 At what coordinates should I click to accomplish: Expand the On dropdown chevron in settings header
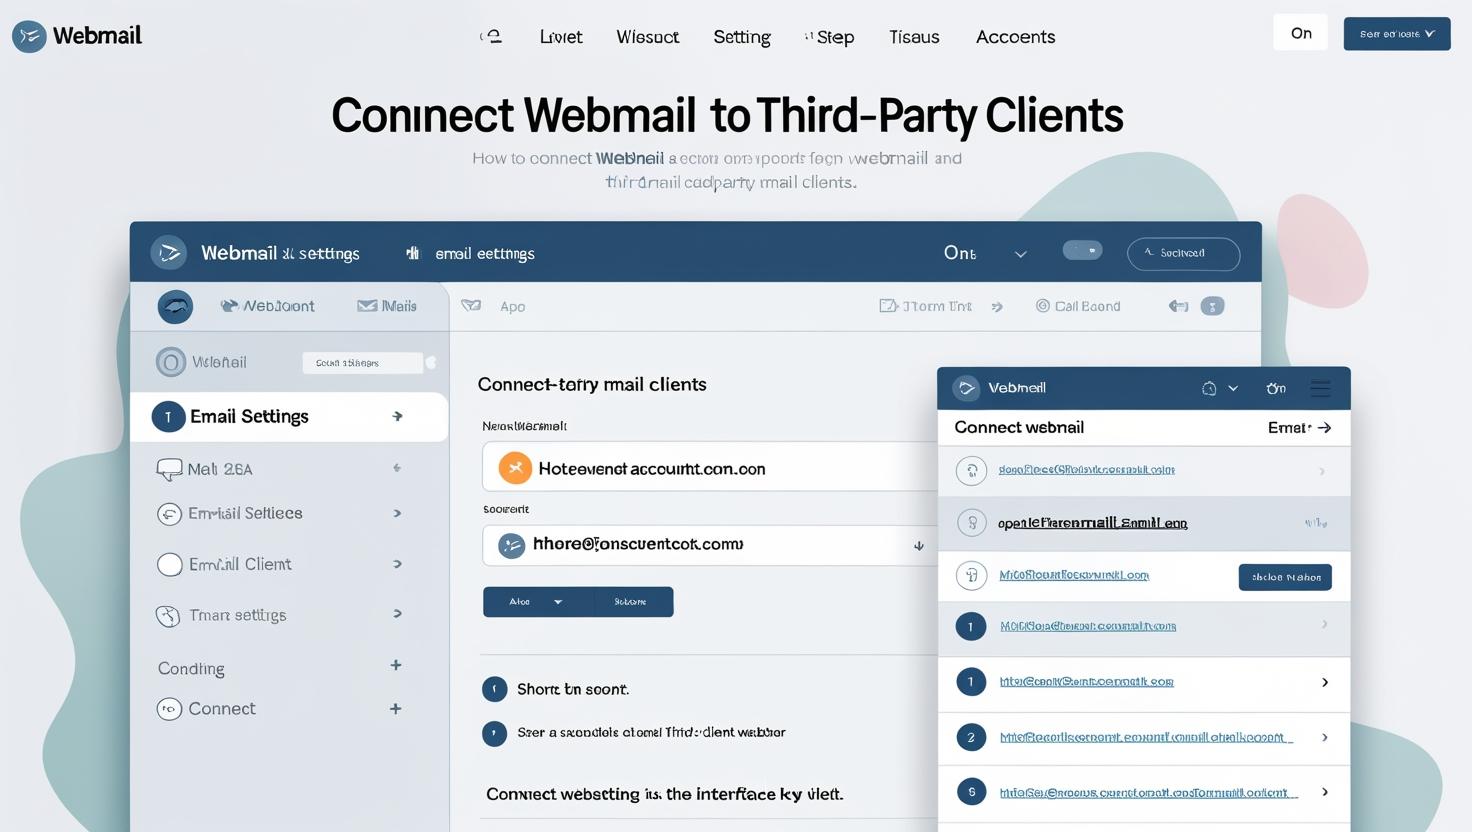[x=1020, y=254]
